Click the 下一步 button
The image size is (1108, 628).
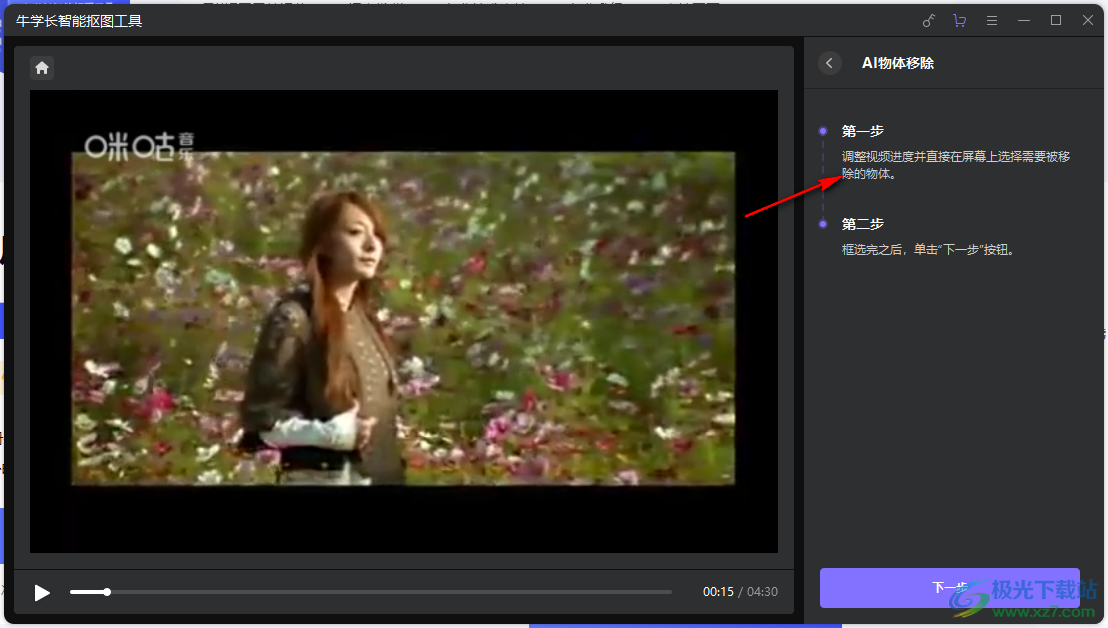(949, 588)
